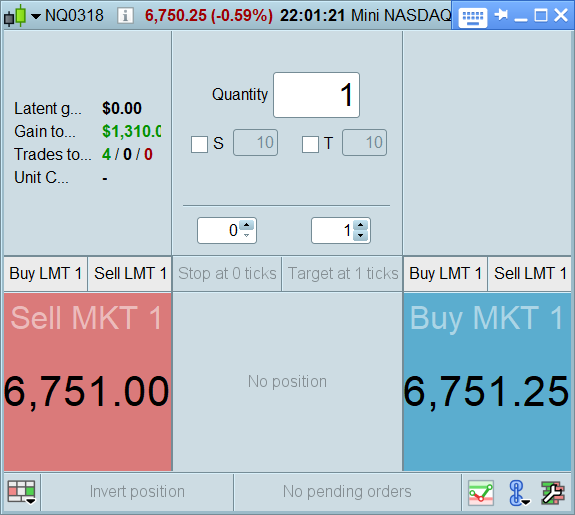Click Stop at 0 ticks button
The width and height of the screenshot is (575, 515).
pyautogui.click(x=227, y=274)
